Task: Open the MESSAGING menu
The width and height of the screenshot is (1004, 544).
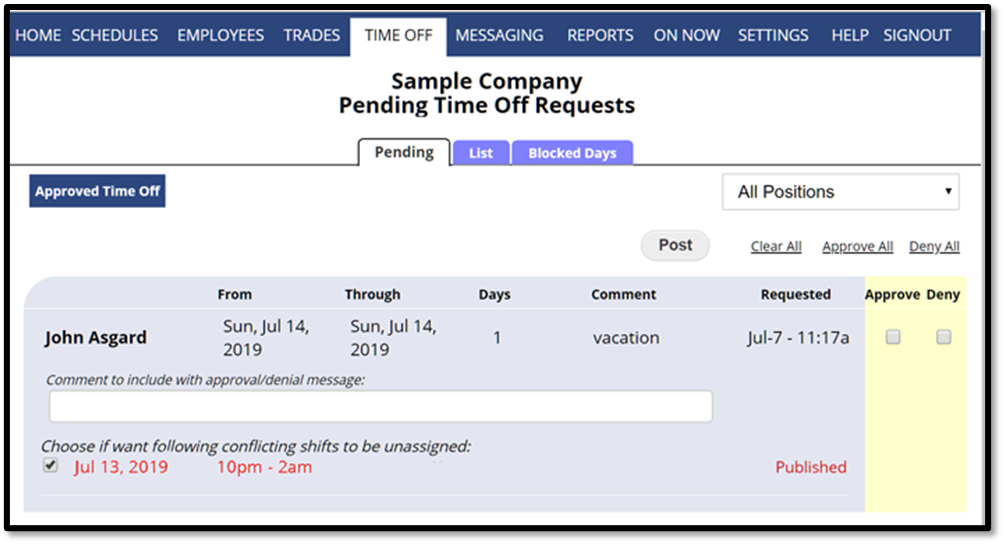Action: (x=499, y=35)
